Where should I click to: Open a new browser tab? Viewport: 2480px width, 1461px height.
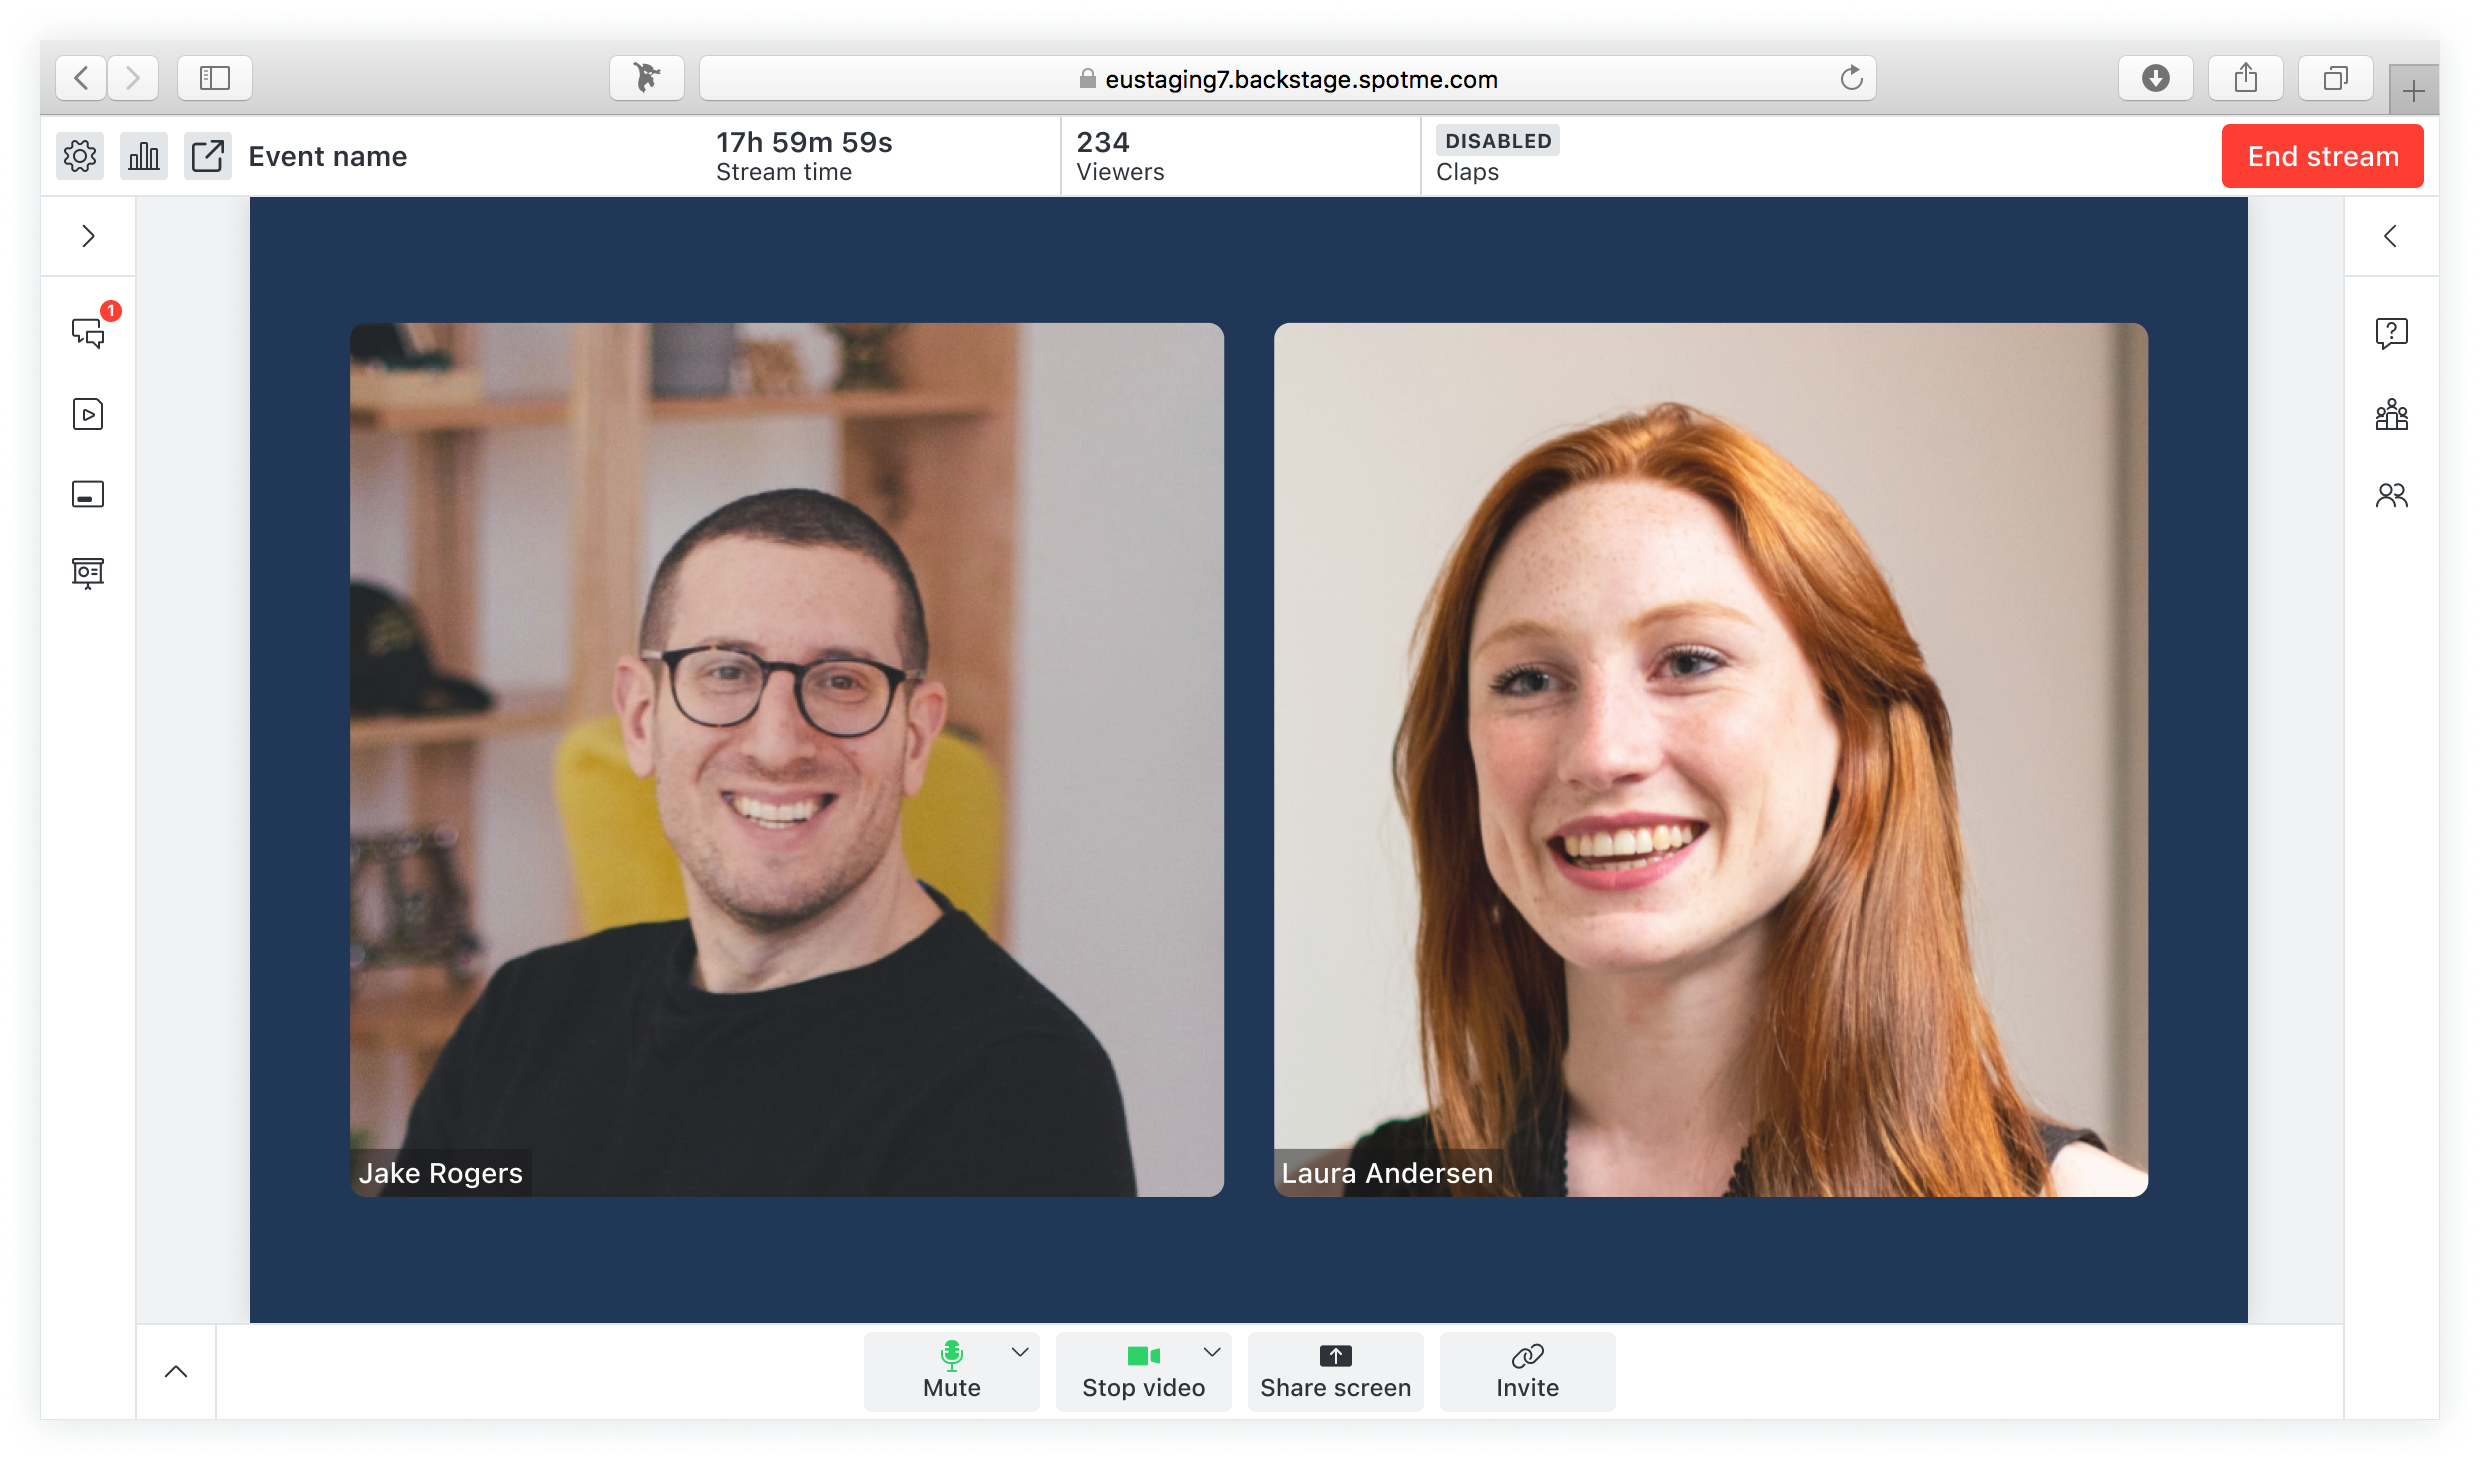[x=2414, y=91]
